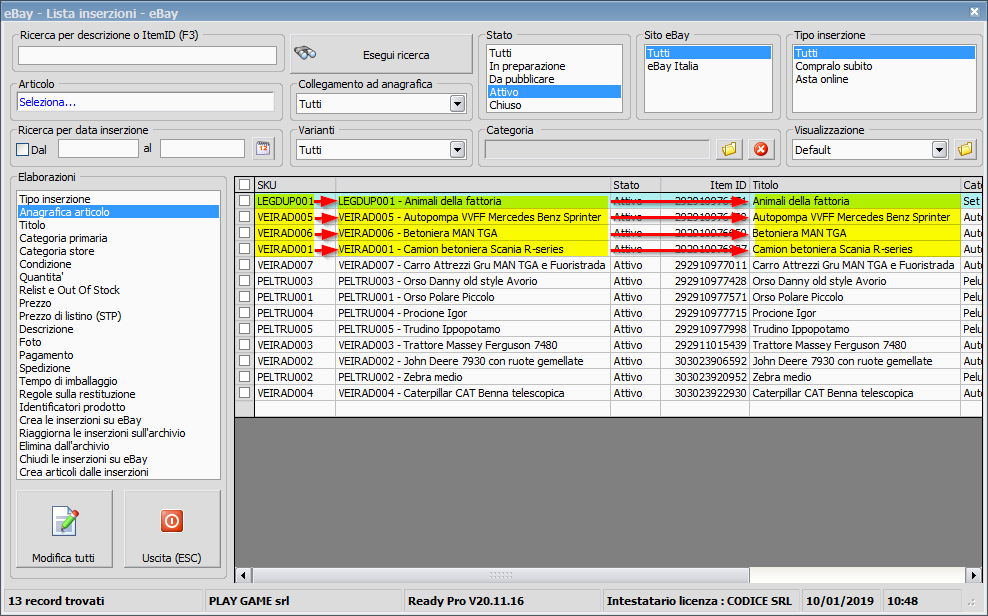The width and height of the screenshot is (988, 616).
Task: Click the grid horizontal scrollbar thumb
Action: coord(501,575)
